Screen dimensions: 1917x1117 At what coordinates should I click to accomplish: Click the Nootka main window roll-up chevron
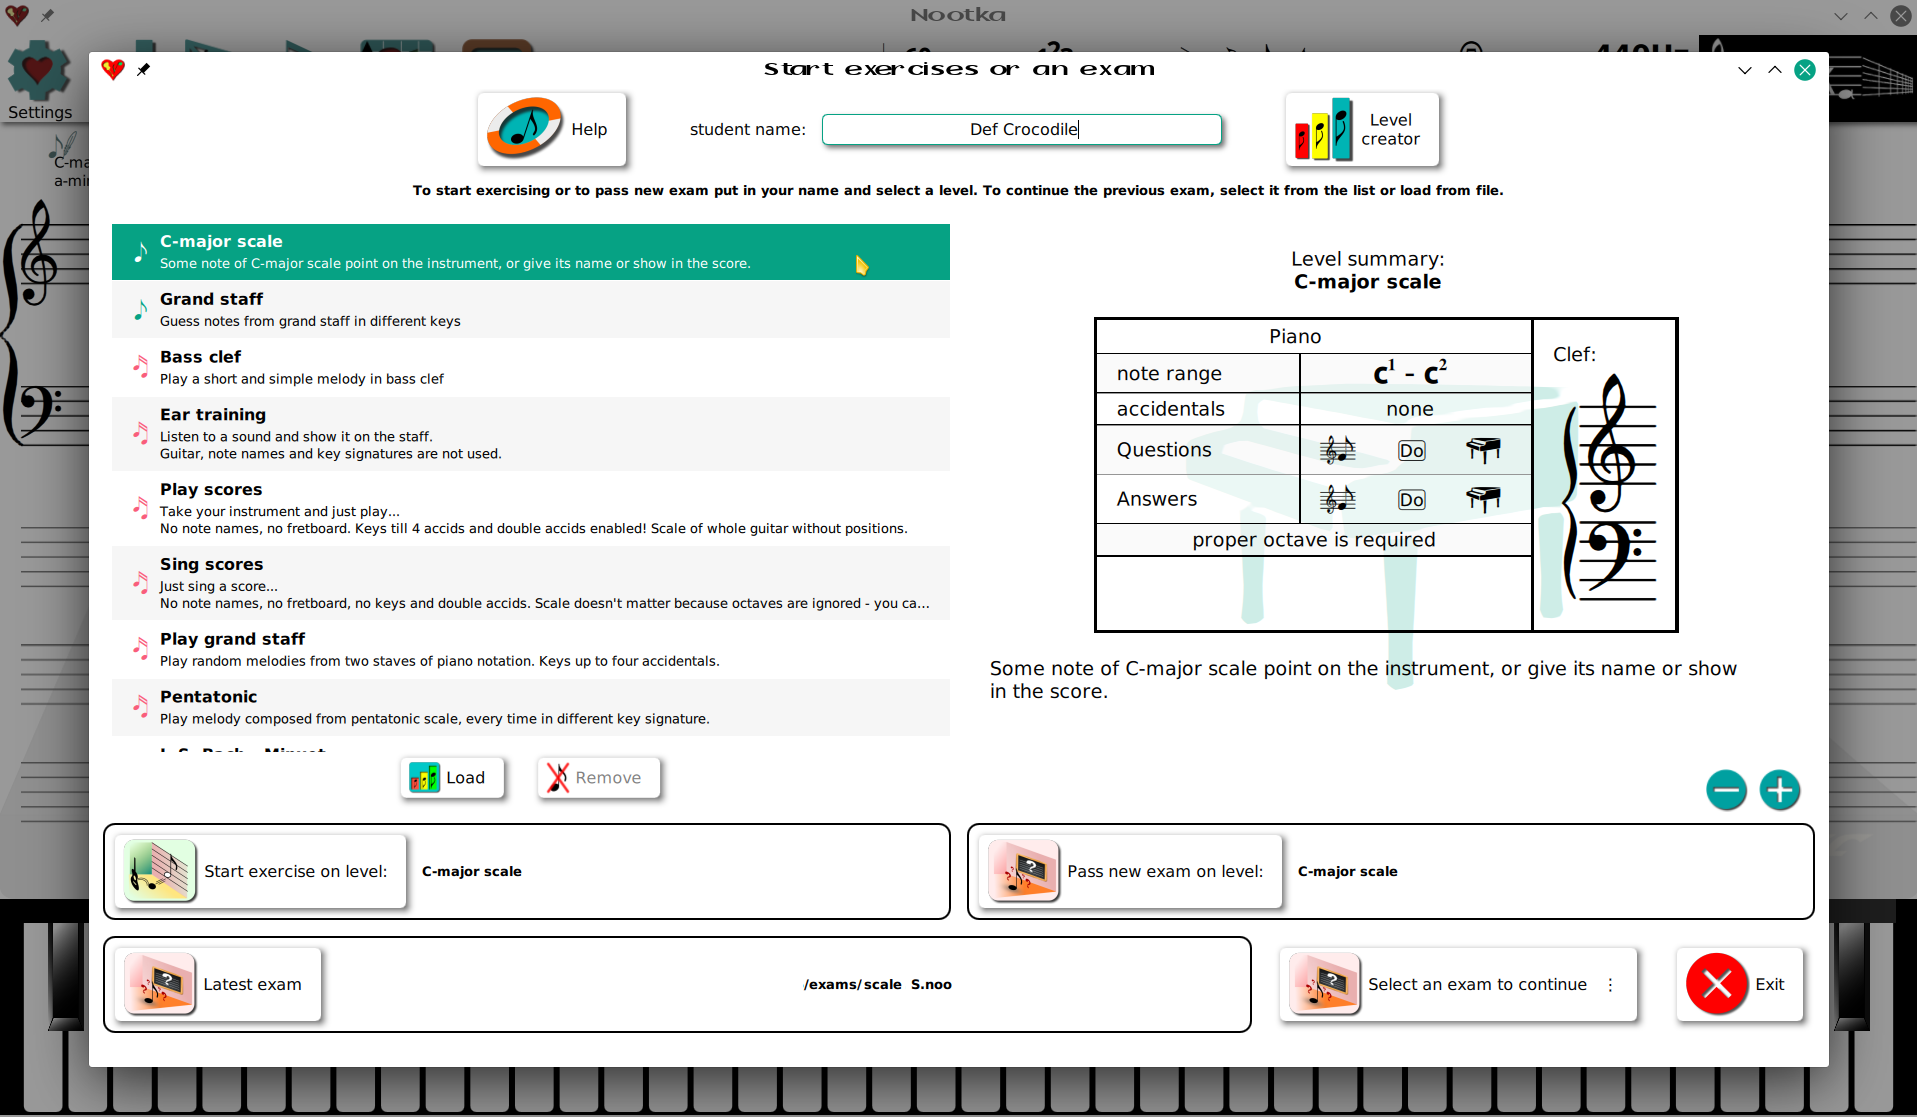pos(1871,16)
